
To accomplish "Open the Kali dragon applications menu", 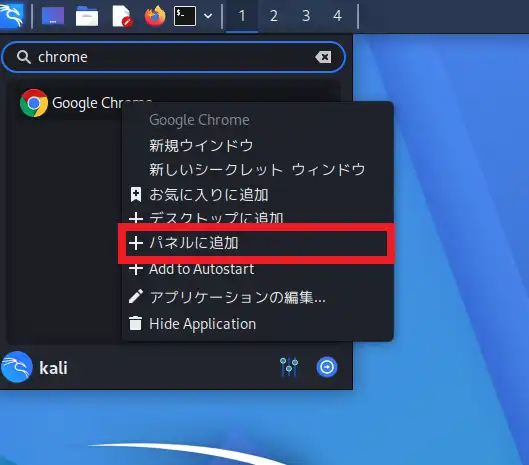I will click(12, 16).
